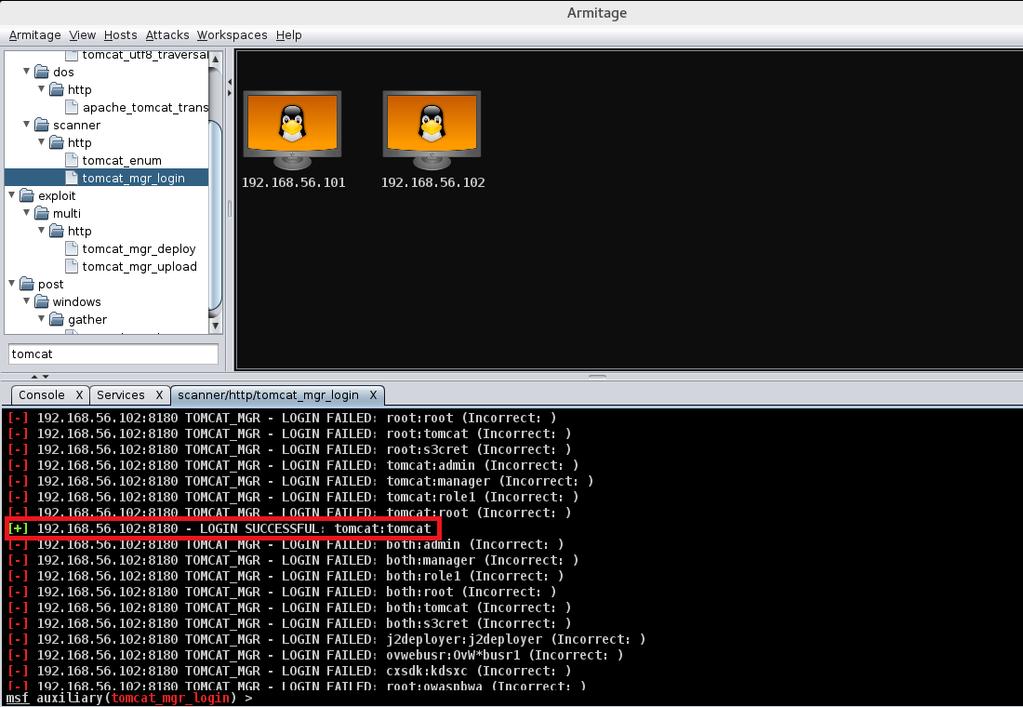Click the module tree vertical scrollbar thumb
This screenshot has width=1023, height=707.
pos(215,215)
